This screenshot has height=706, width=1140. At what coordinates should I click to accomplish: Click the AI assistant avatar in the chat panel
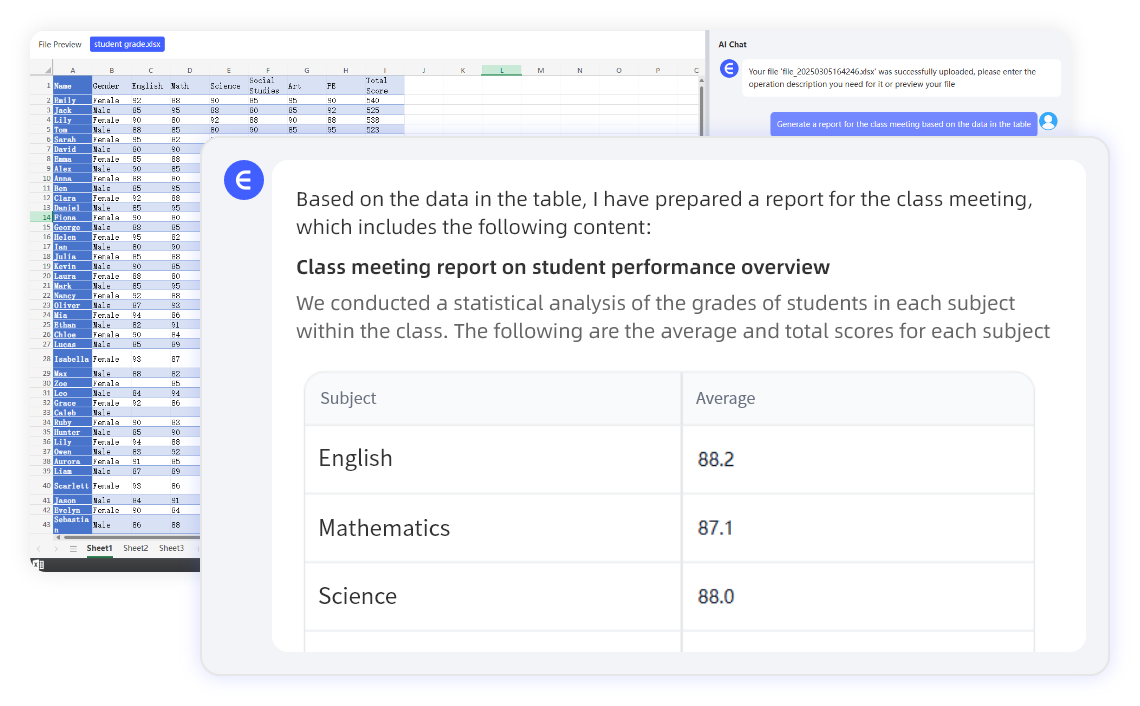[x=729, y=68]
